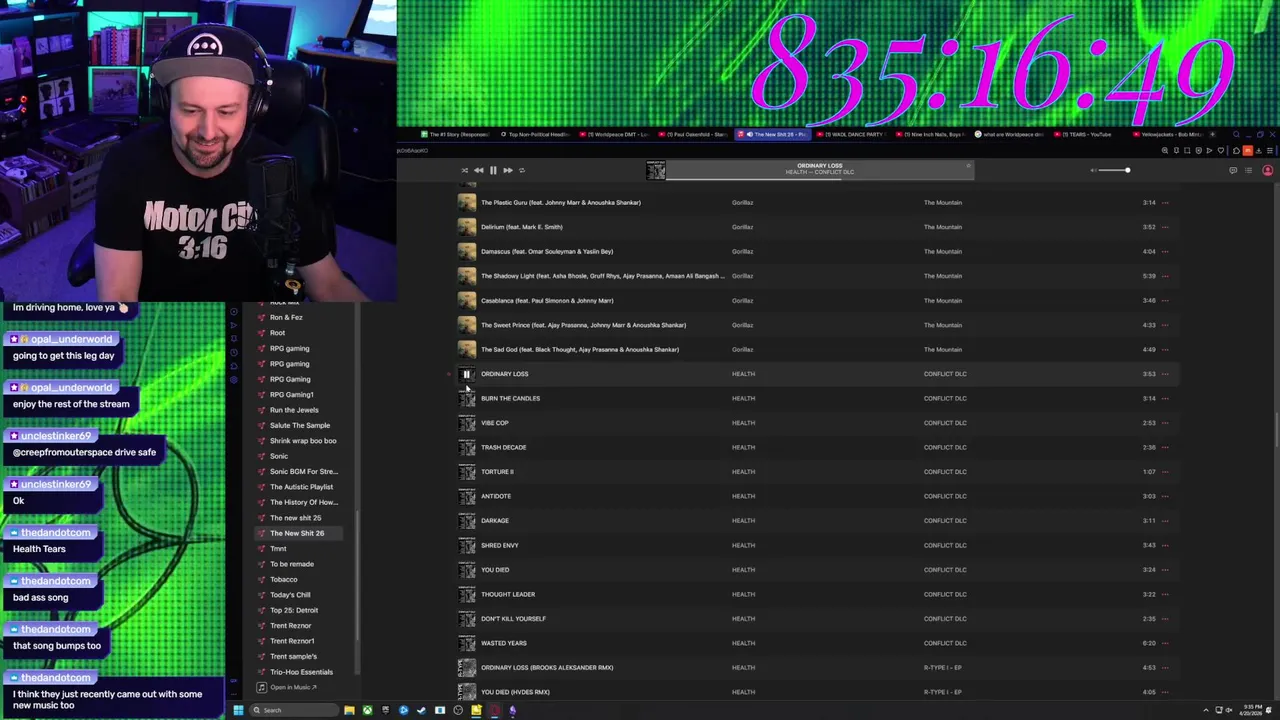Pause playback in the player bar
1280x720 pixels.
(493, 170)
